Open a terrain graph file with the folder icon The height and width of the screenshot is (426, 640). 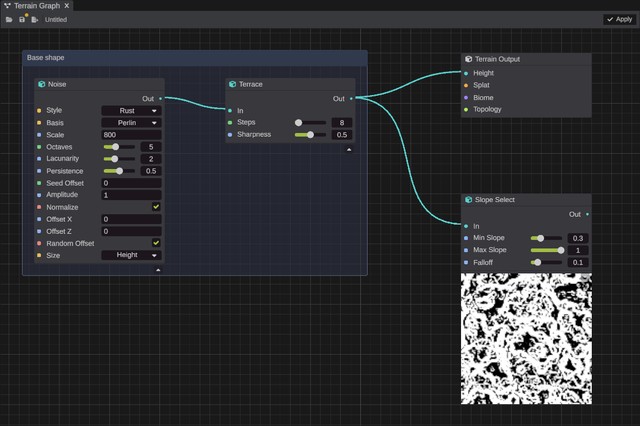pyautogui.click(x=9, y=20)
